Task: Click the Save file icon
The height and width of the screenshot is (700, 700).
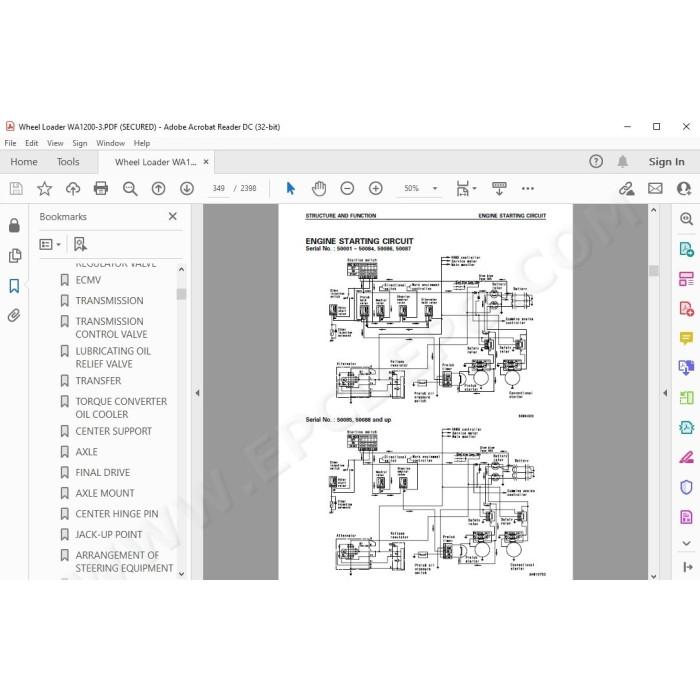Action: click(16, 188)
